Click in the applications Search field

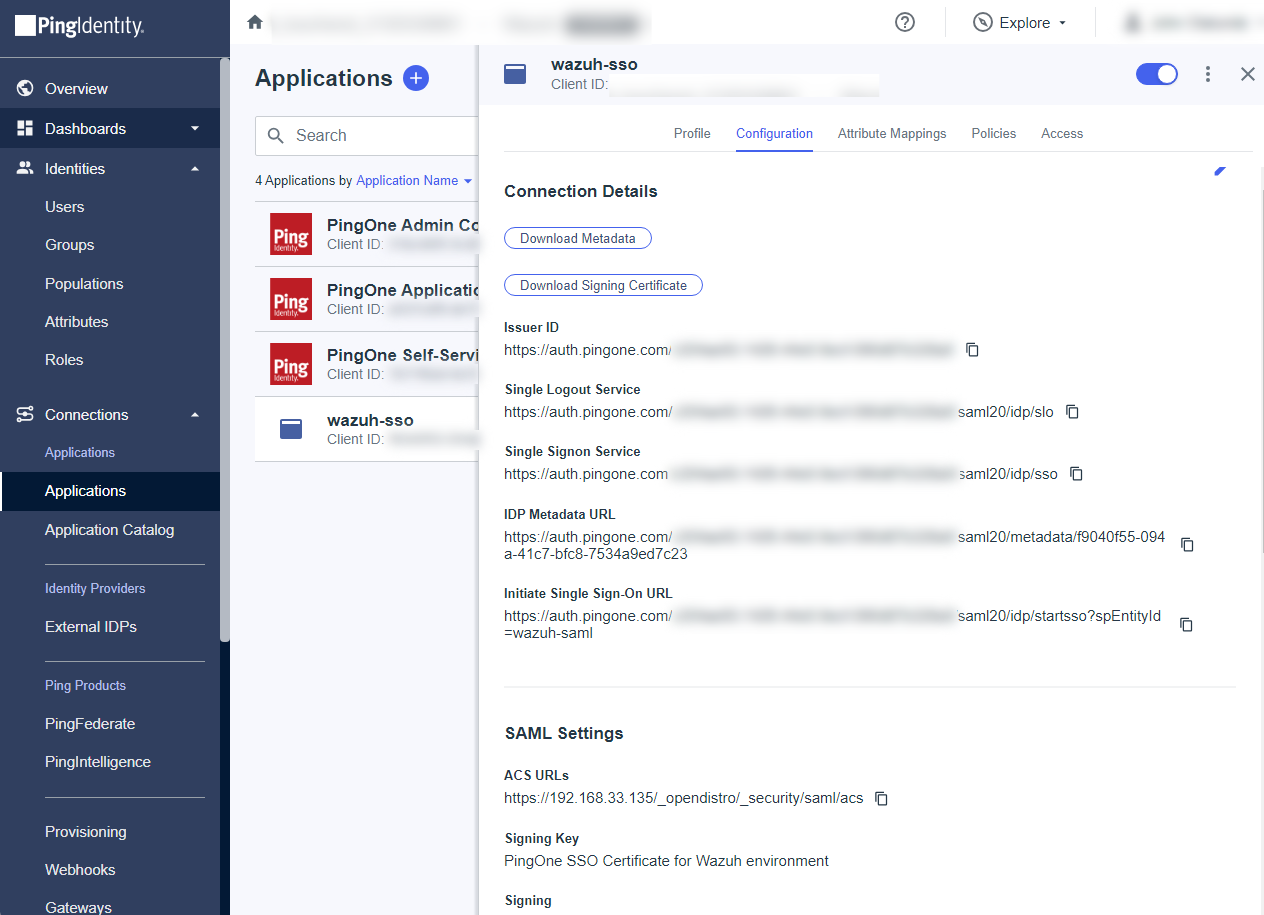pyautogui.click(x=380, y=135)
